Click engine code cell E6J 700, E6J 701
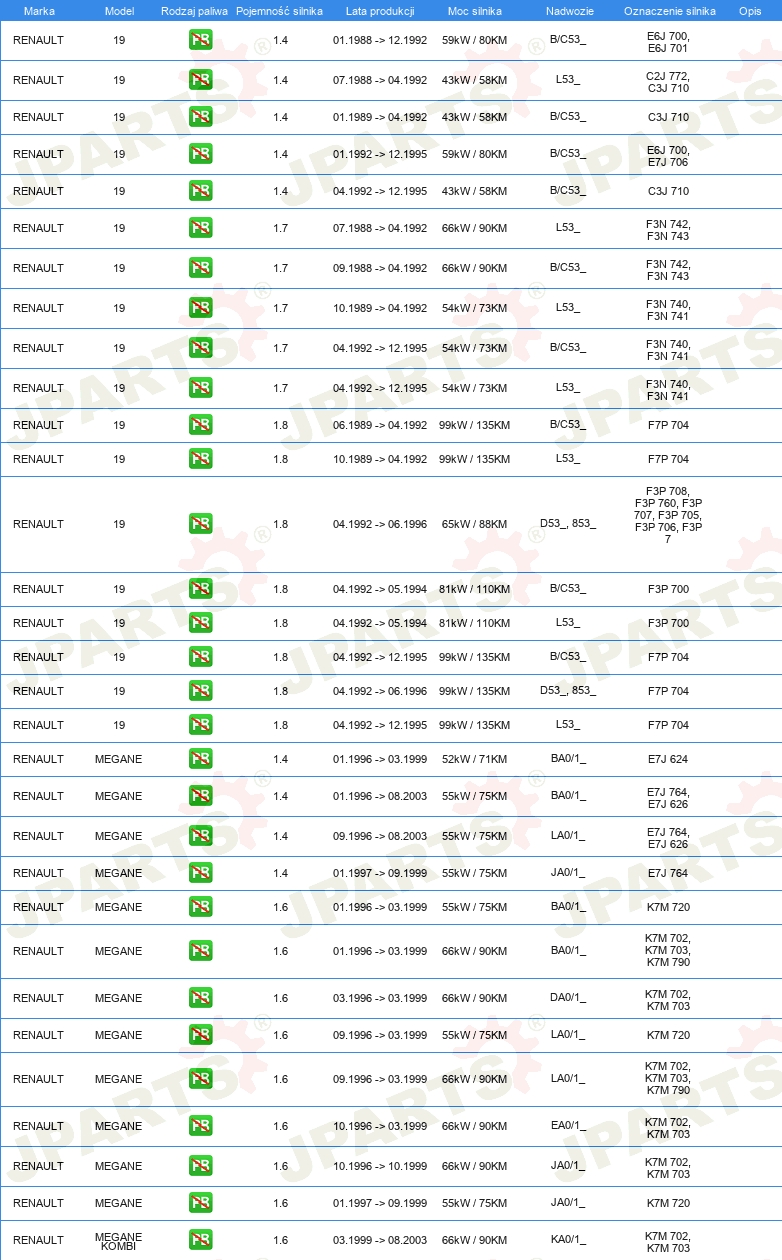The width and height of the screenshot is (782, 1260). coord(668,42)
